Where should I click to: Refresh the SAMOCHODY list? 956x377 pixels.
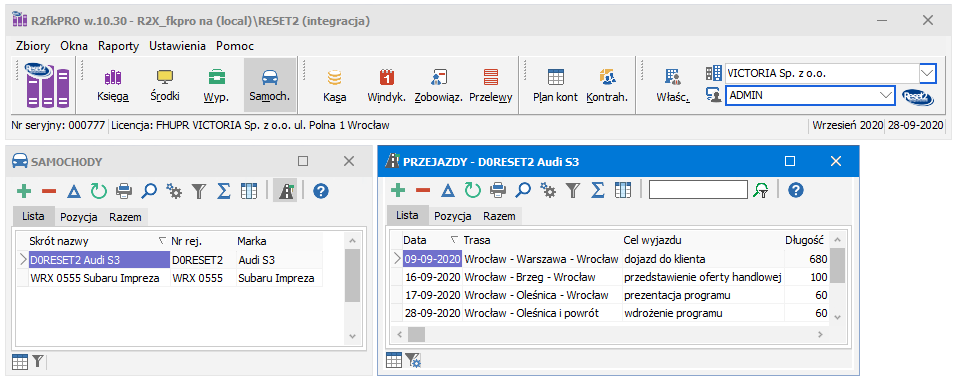coord(99,192)
